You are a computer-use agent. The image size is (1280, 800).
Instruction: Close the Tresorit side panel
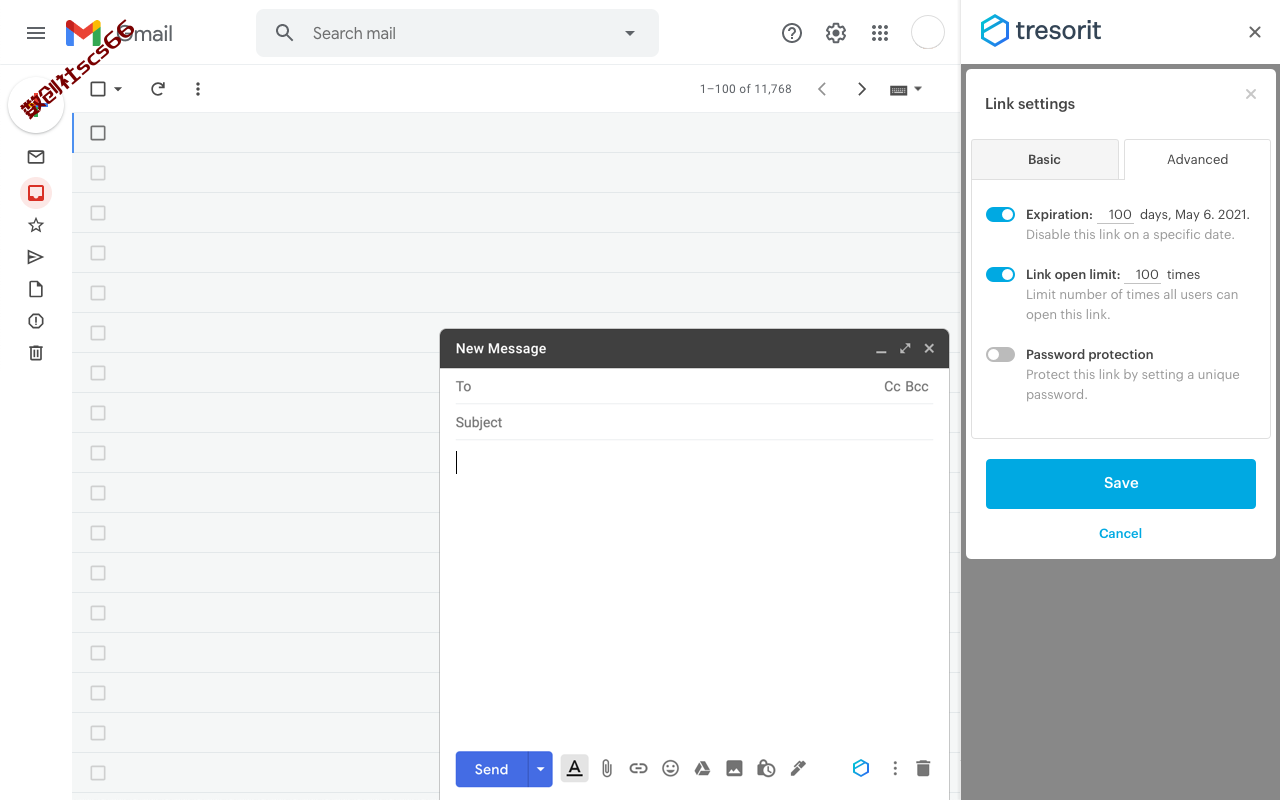coord(1255,32)
